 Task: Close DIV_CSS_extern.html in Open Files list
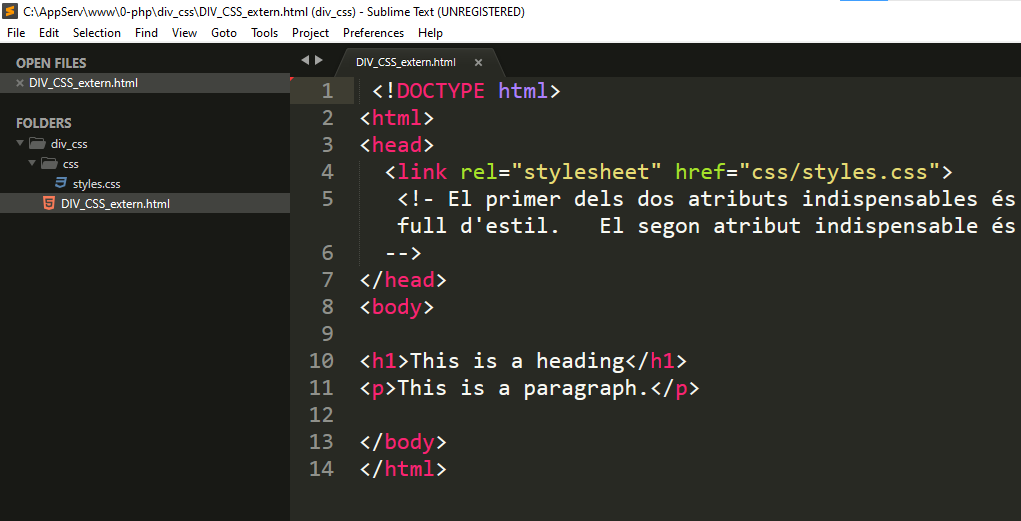(x=20, y=83)
